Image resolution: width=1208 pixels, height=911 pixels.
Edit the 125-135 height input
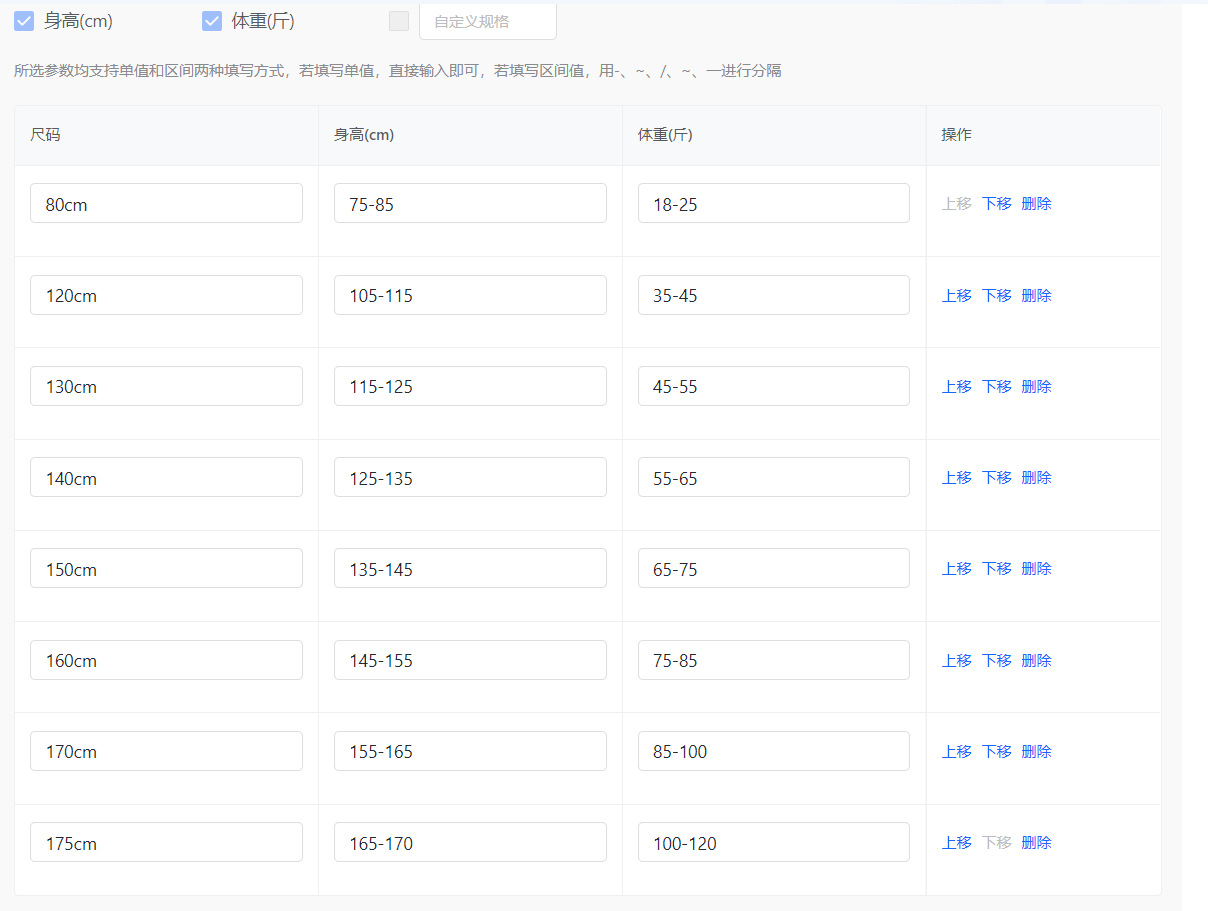(x=470, y=478)
